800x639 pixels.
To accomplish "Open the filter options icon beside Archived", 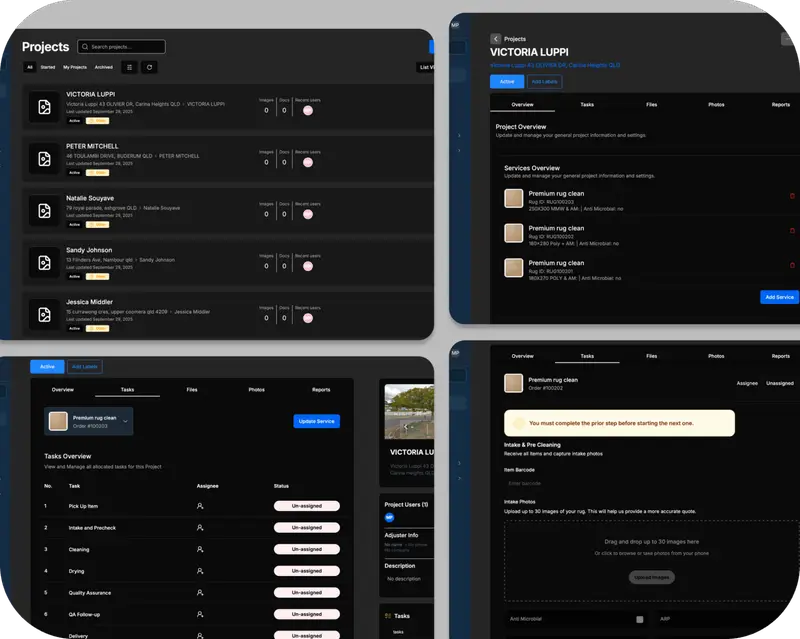I will (x=127, y=66).
